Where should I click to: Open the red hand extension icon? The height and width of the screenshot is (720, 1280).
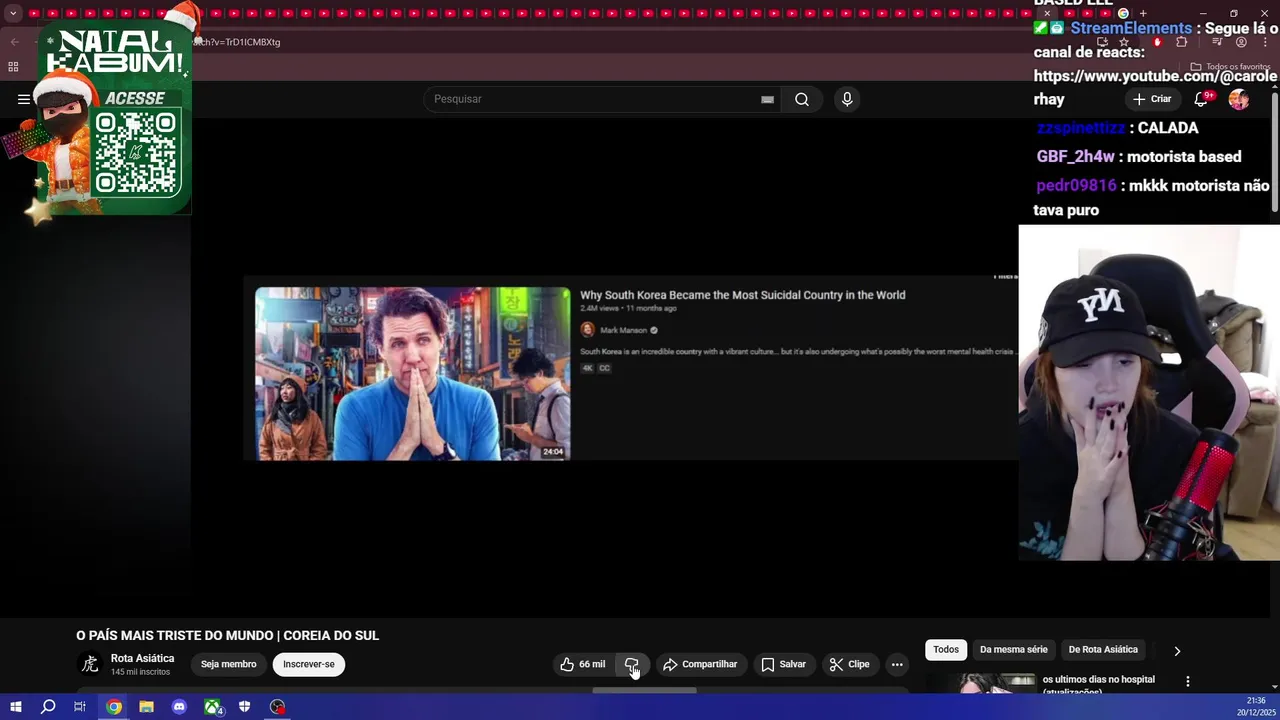click(1157, 42)
